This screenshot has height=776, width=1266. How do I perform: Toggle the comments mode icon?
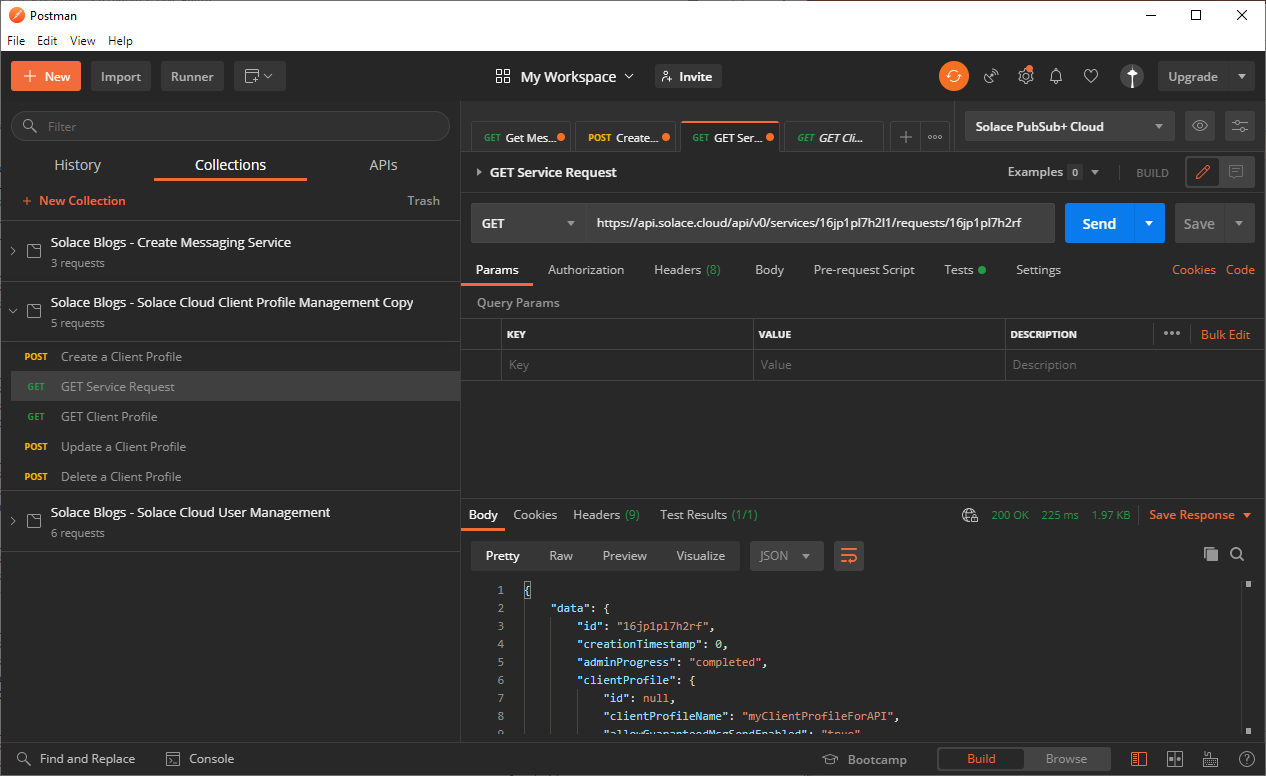point(1236,172)
